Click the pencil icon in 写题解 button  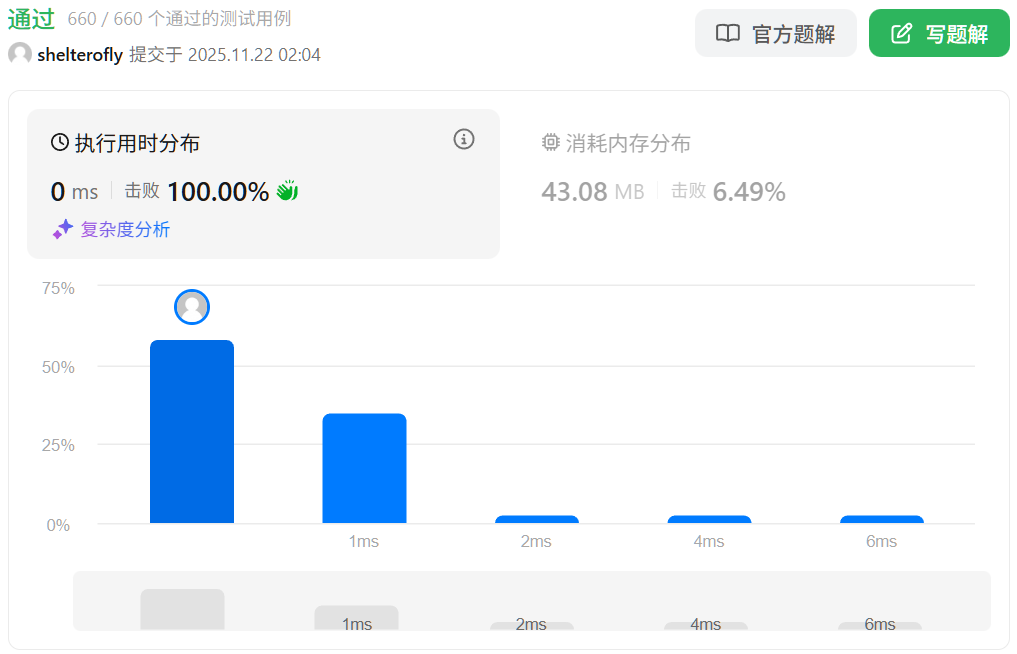[901, 34]
